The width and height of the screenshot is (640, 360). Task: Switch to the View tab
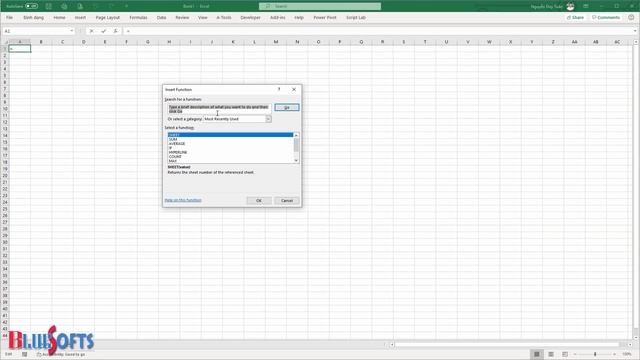click(202, 18)
